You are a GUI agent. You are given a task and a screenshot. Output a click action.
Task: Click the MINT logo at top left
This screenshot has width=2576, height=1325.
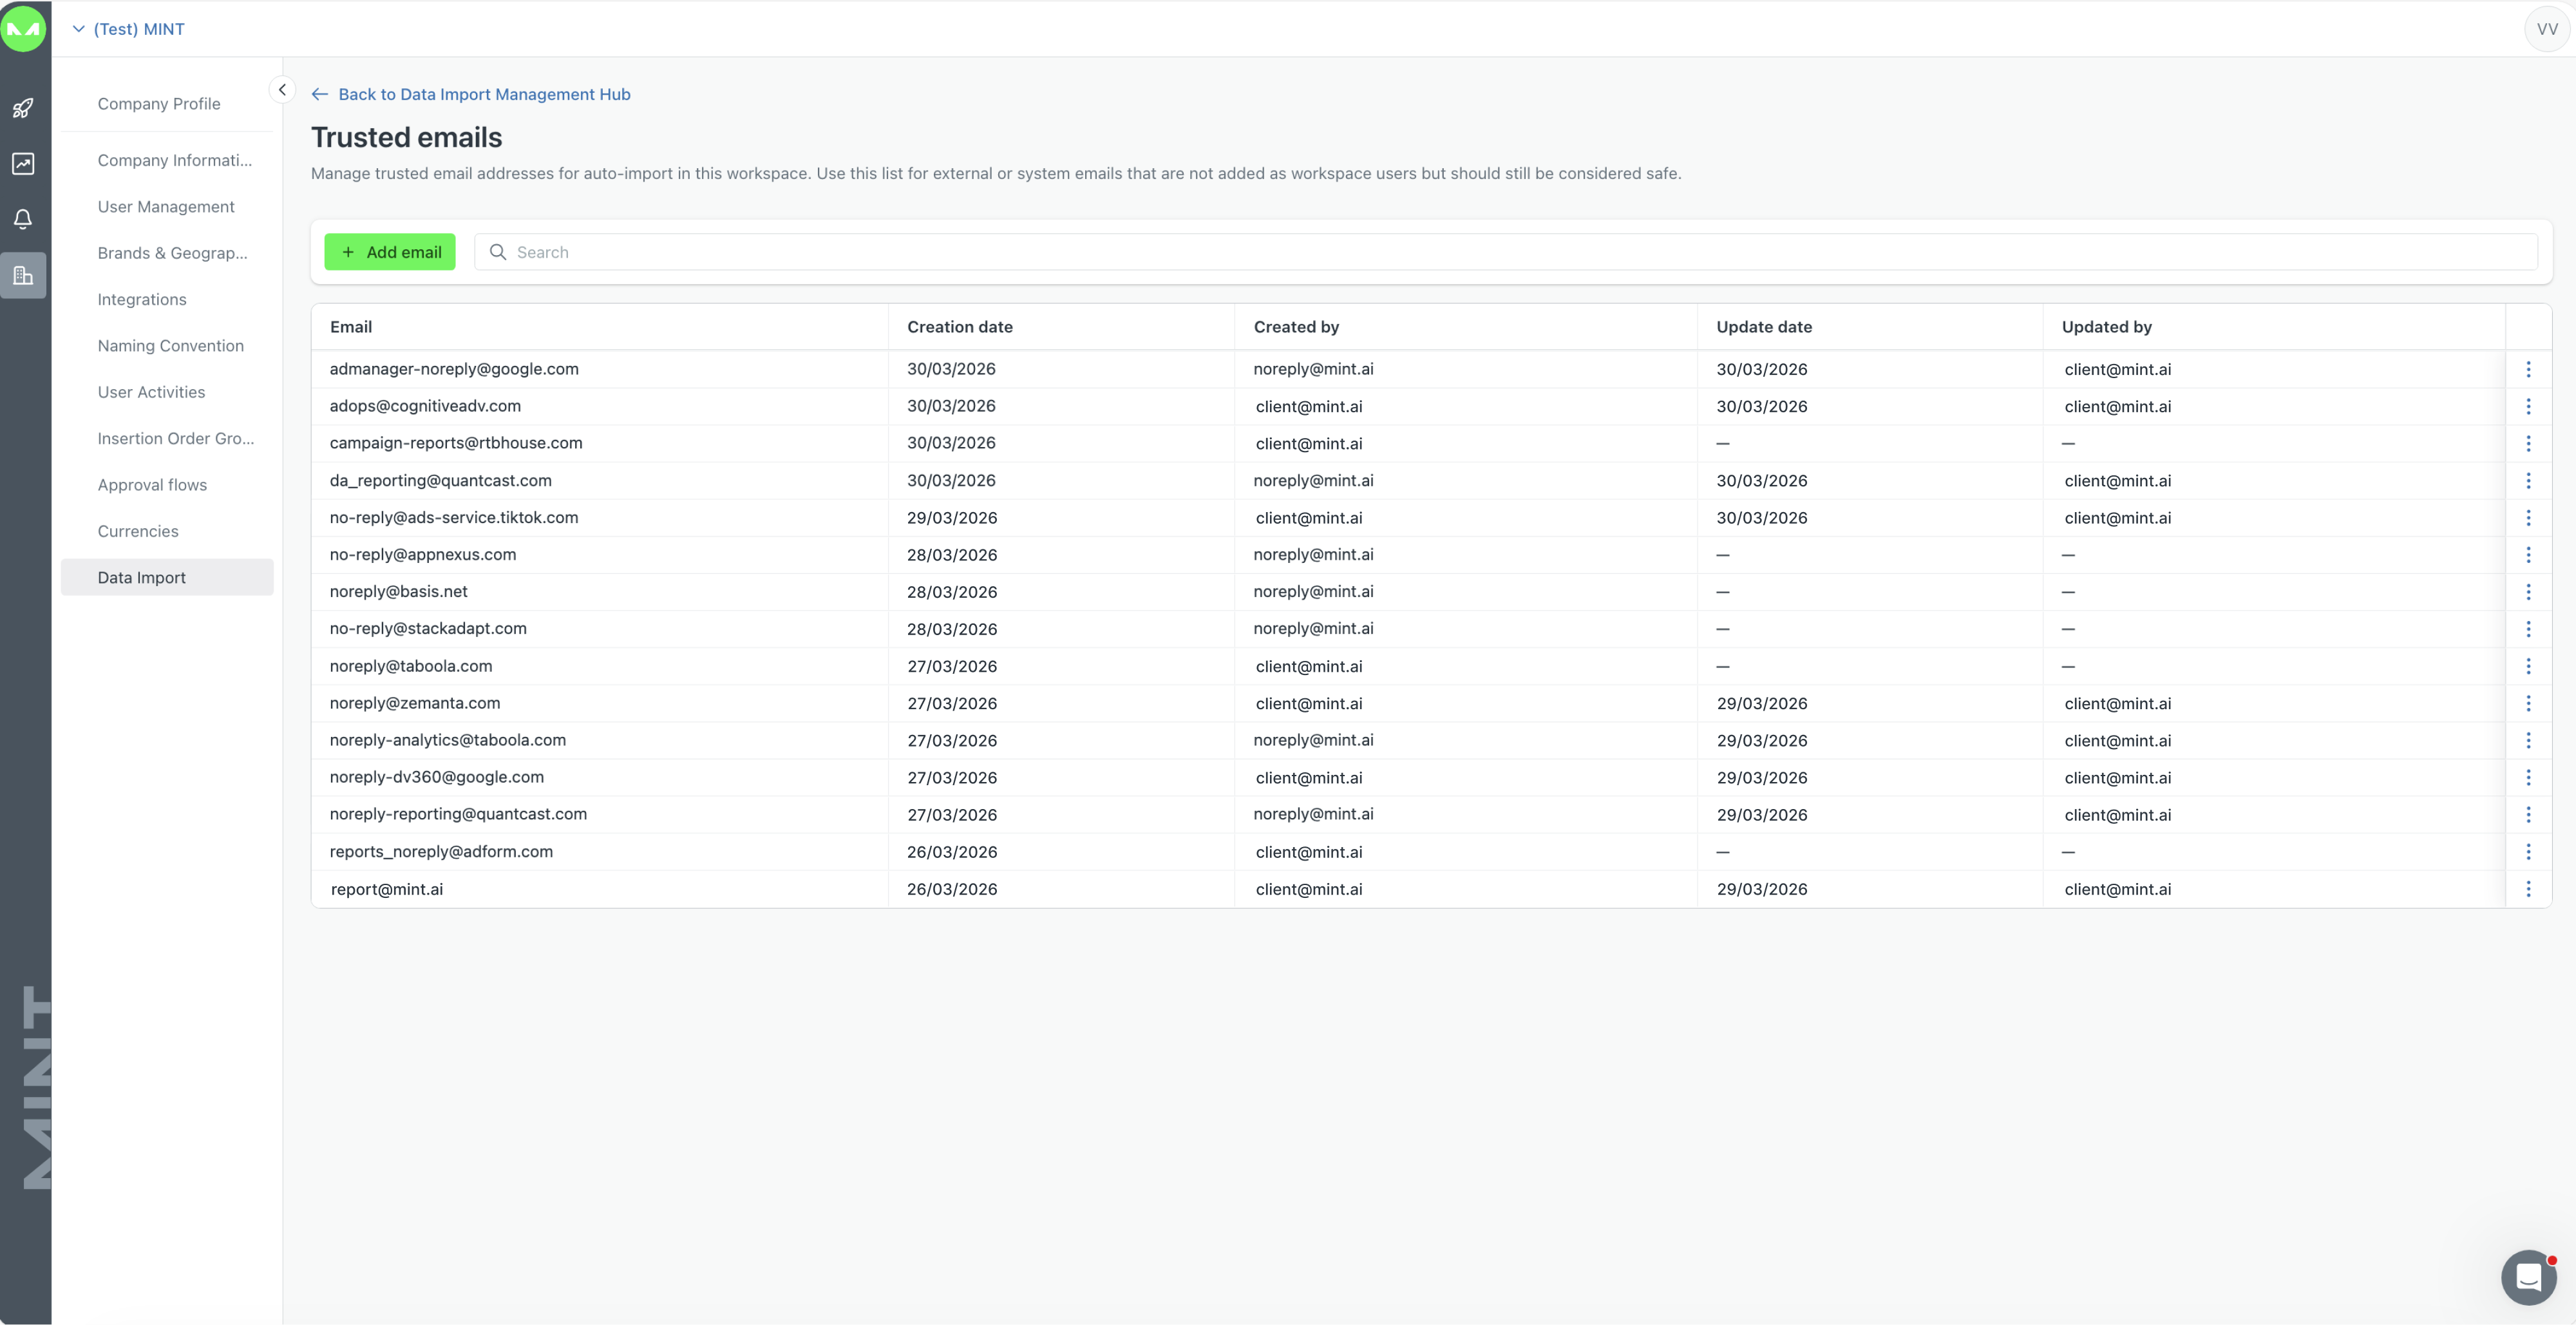24,28
